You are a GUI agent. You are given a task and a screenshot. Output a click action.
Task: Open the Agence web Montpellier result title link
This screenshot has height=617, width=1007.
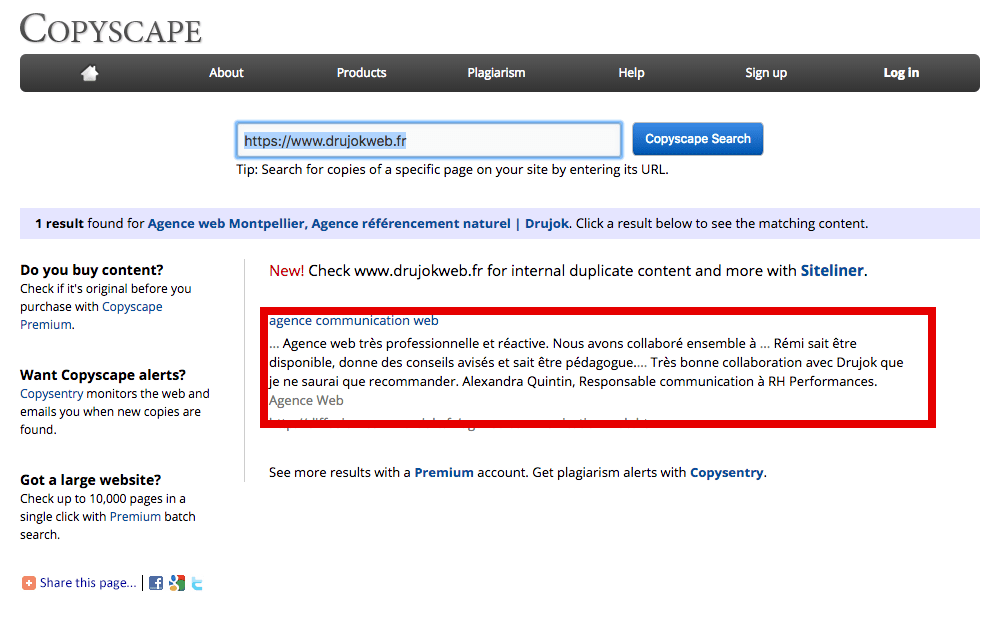coord(358,223)
